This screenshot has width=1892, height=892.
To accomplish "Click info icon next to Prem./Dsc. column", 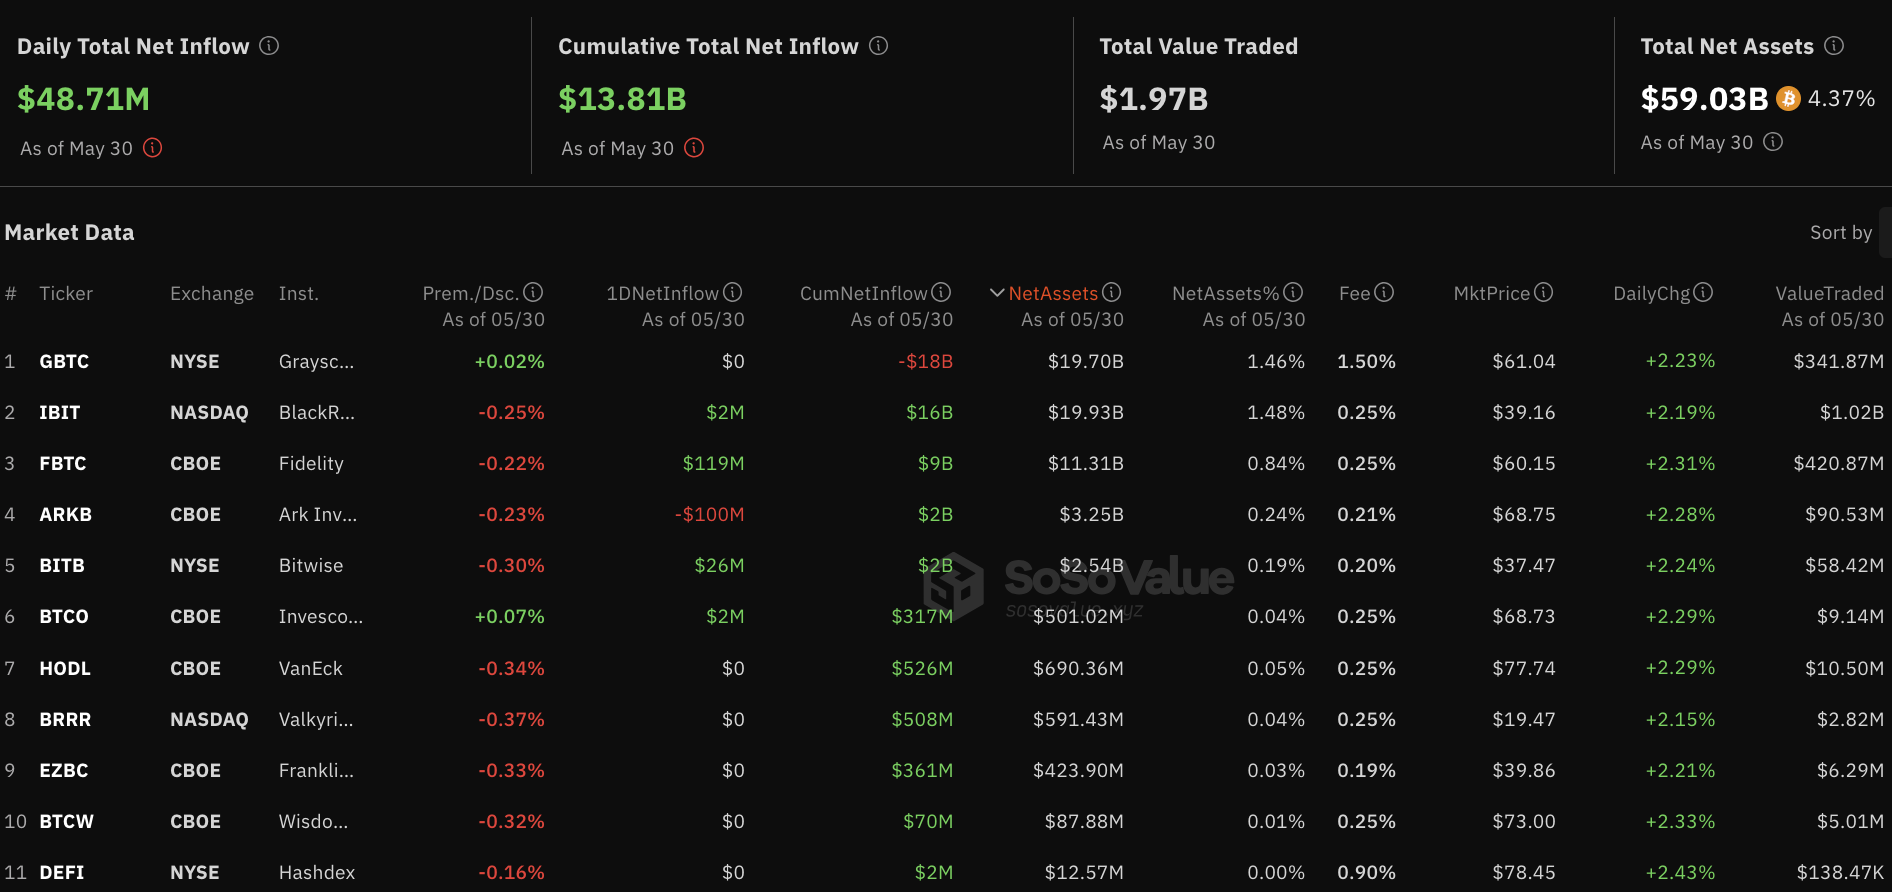I will (x=533, y=292).
